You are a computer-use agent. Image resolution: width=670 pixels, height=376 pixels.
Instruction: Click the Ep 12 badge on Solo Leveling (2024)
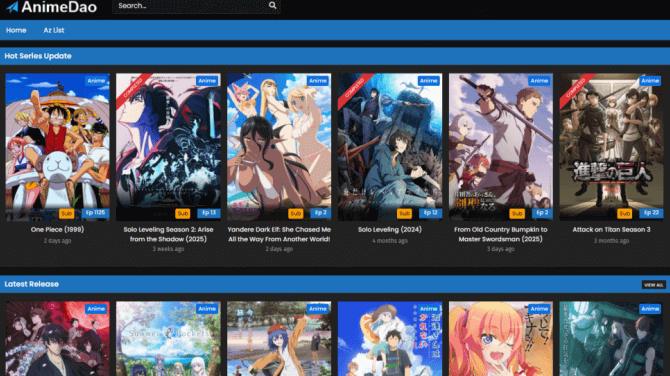(430, 213)
